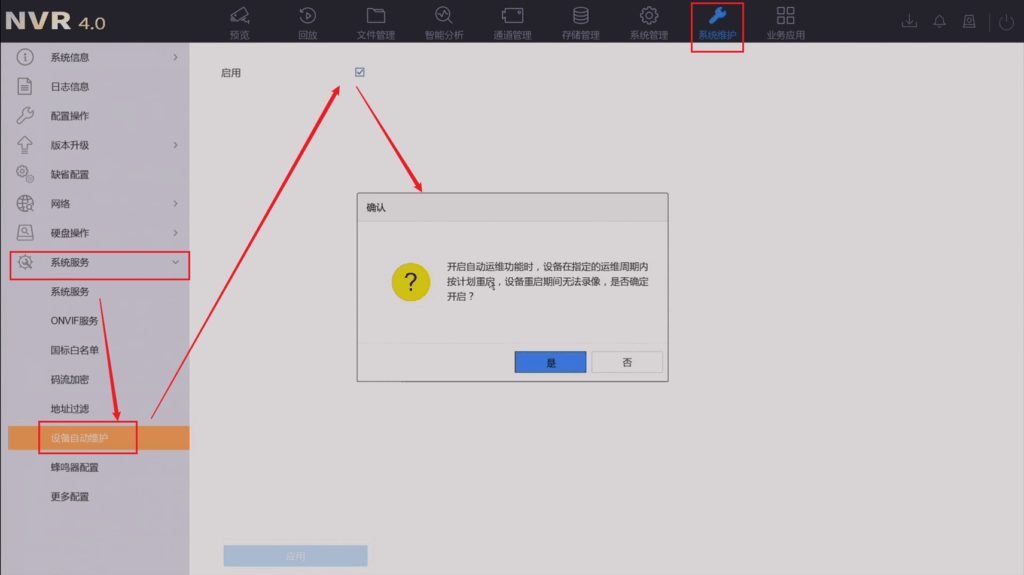The height and width of the screenshot is (575, 1024).
Task: Open the 回放 playback icon
Action: coord(307,16)
